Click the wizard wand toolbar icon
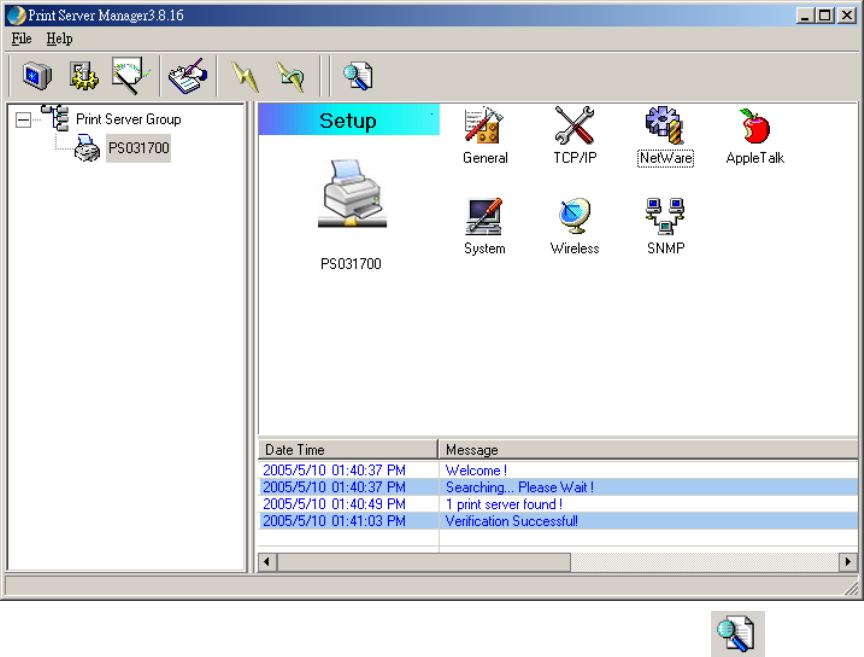The image size is (864, 657). click(128, 75)
